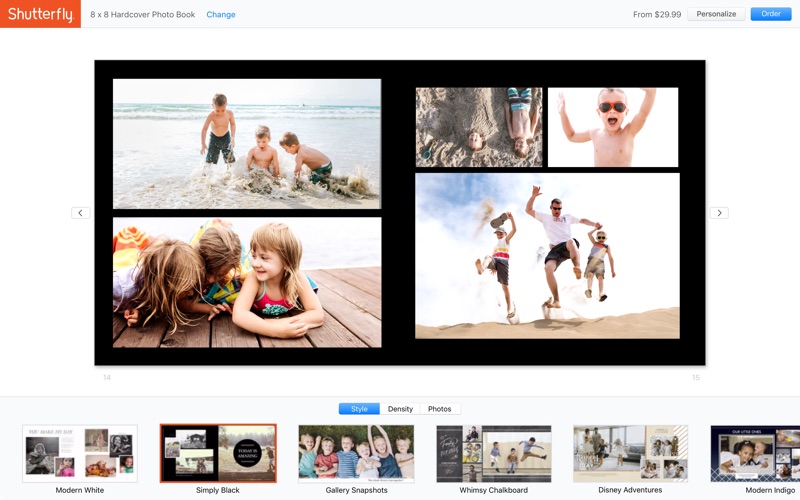Viewport: 800px width, 500px height.
Task: Go to the previous page spread arrow
Action: pyautogui.click(x=81, y=213)
